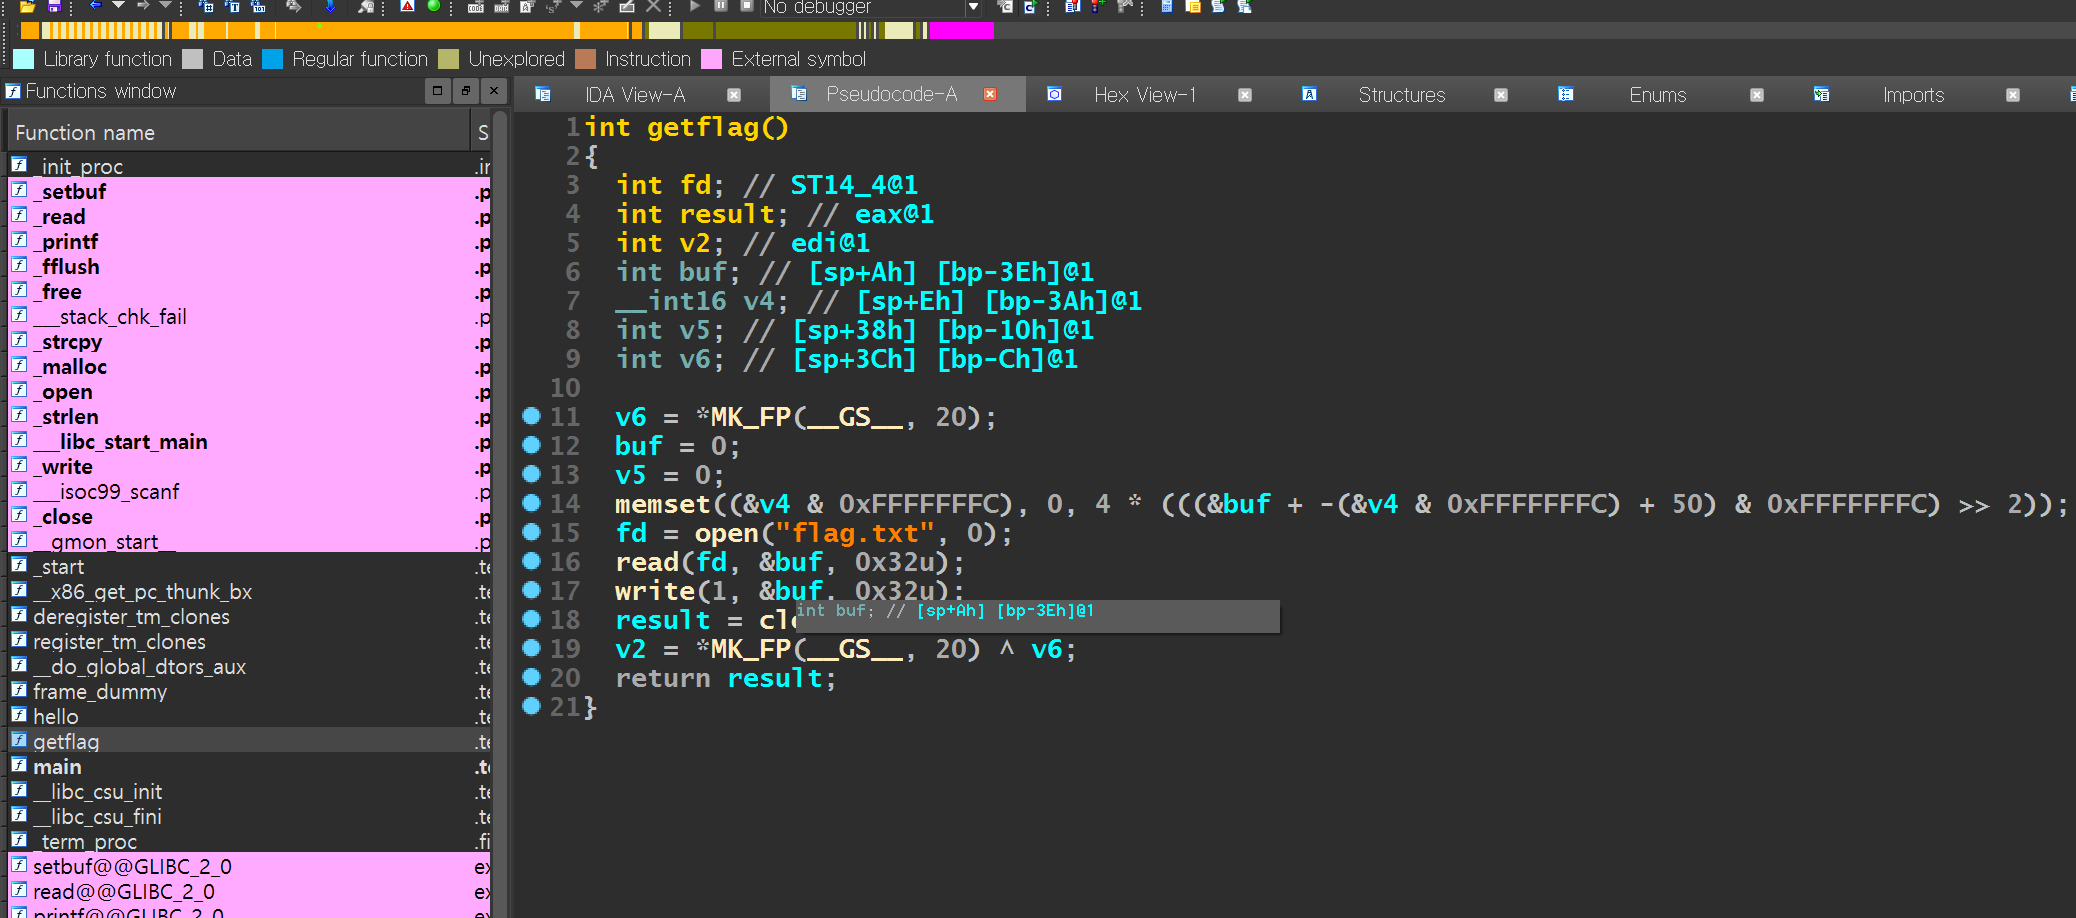The width and height of the screenshot is (2076, 918).
Task: Click the magenta segment of navigation band
Action: tap(961, 31)
